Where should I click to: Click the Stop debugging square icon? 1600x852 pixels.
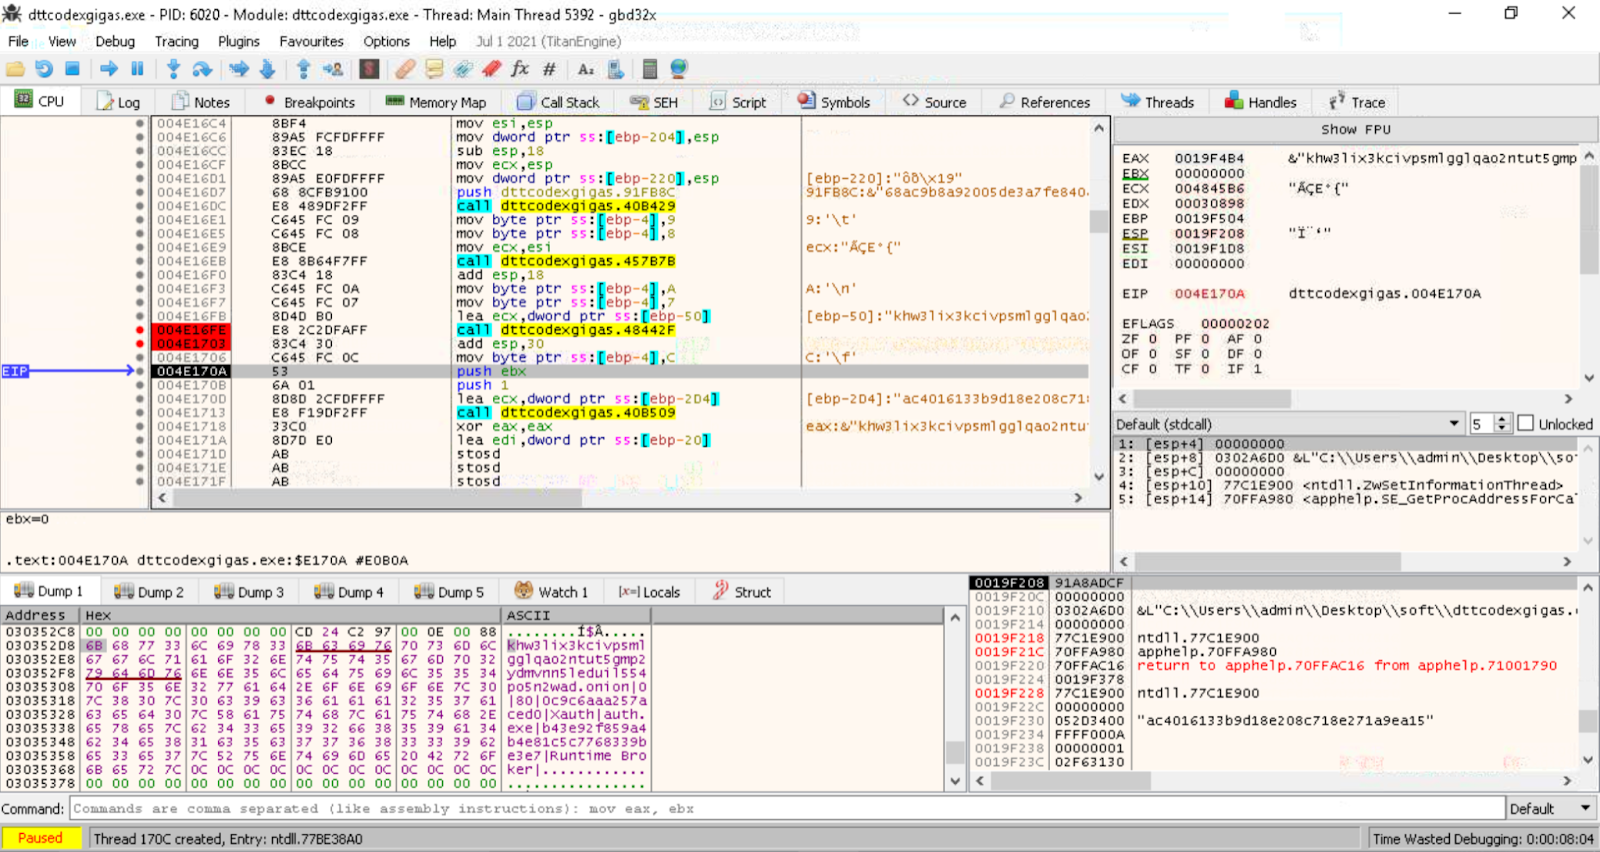click(x=72, y=69)
